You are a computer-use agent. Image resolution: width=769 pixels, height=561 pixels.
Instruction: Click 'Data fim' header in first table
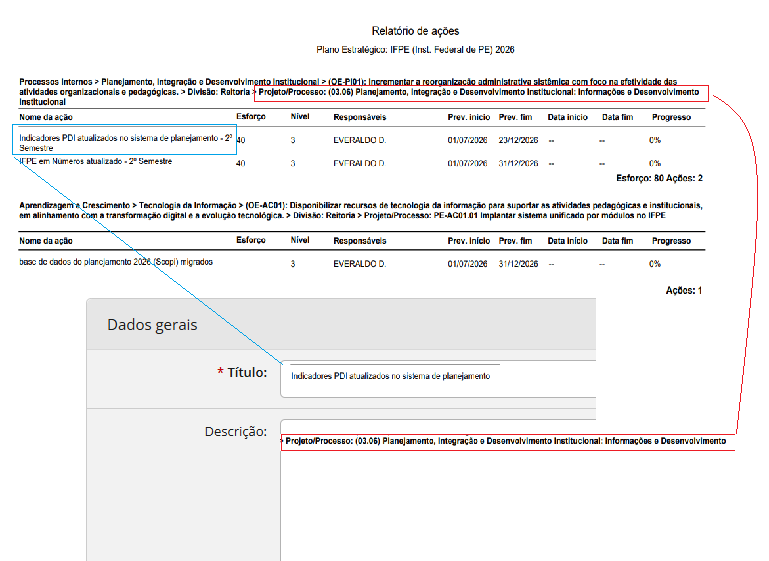(x=617, y=117)
